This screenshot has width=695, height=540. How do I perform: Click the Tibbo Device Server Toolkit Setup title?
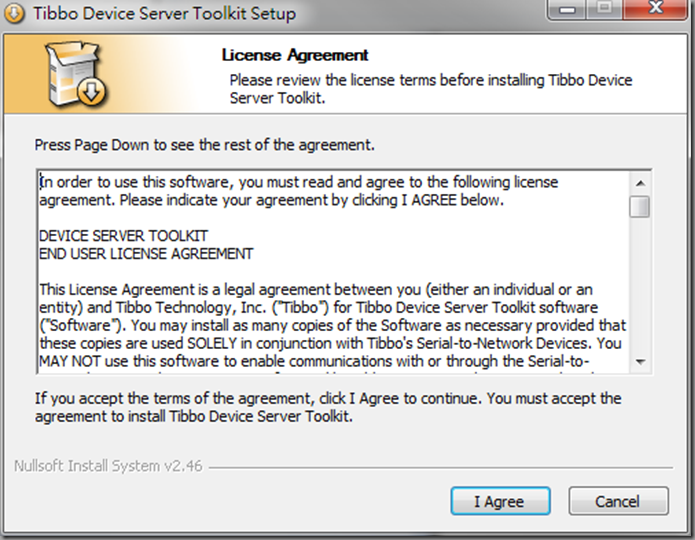[164, 13]
